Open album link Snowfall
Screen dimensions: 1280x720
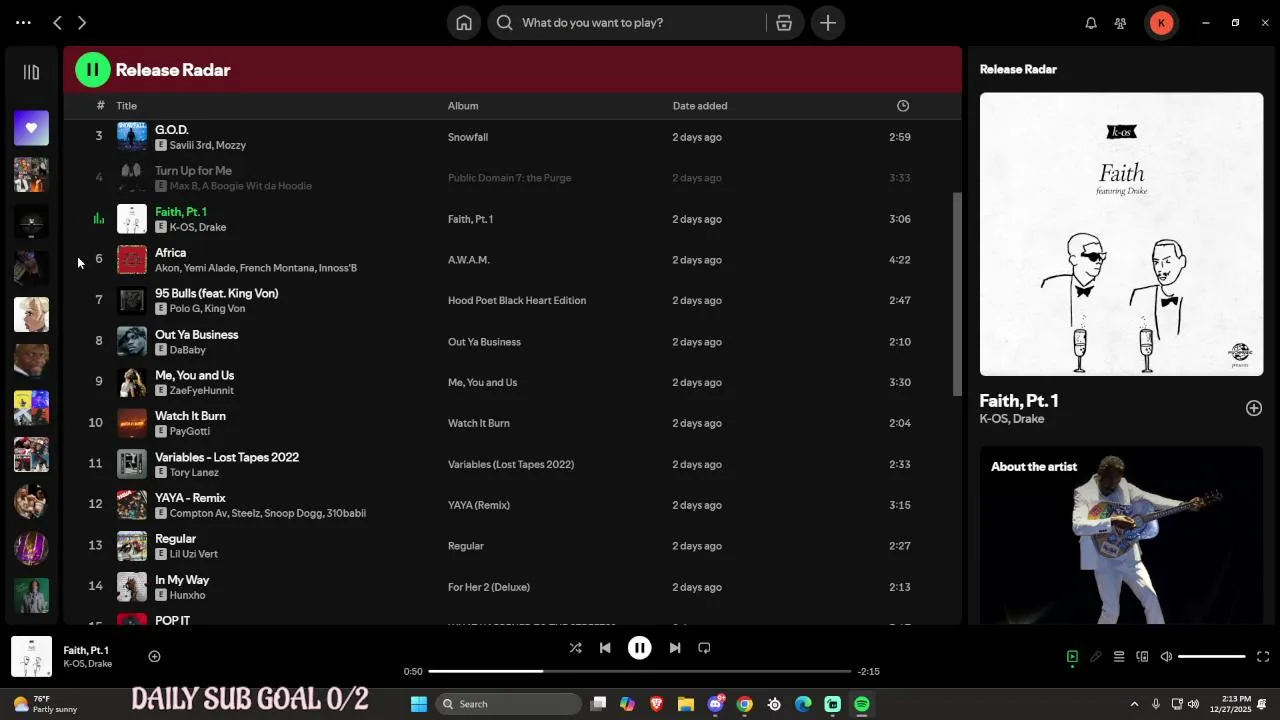click(468, 137)
